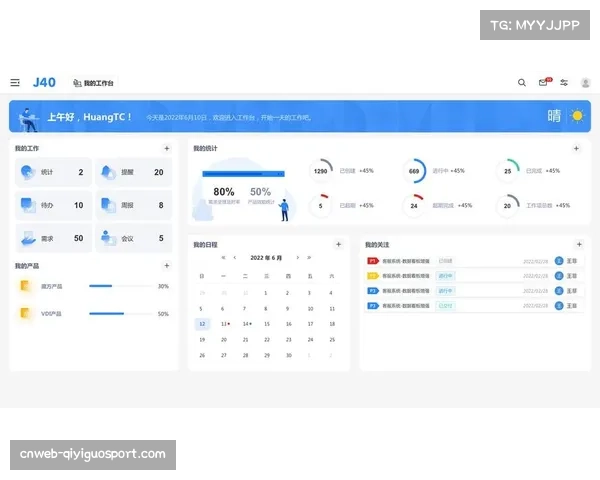Viewport: 600px width, 480px height.
Task: Expand 我的工作 panel with plus icon
Action: pos(167,148)
